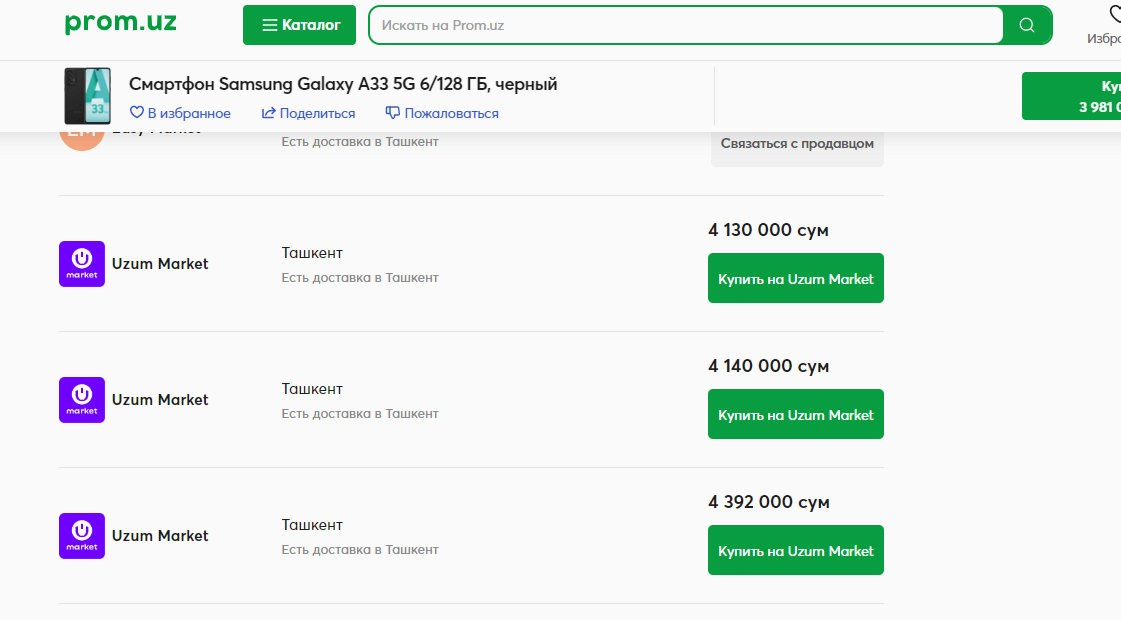1121x620 pixels.
Task: Click Ташкент city text in 4 130 000 row
Action: (x=312, y=253)
